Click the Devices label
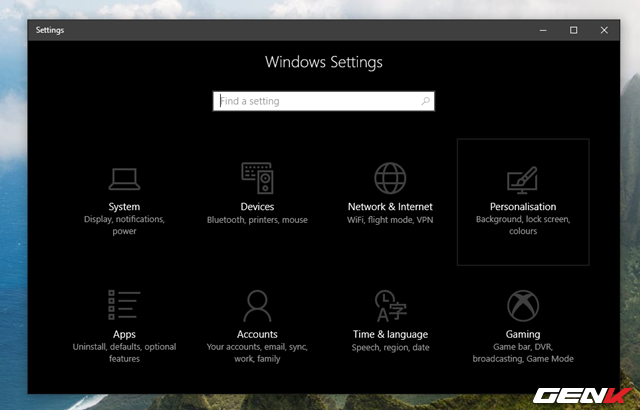The width and height of the screenshot is (640, 410). click(x=257, y=206)
